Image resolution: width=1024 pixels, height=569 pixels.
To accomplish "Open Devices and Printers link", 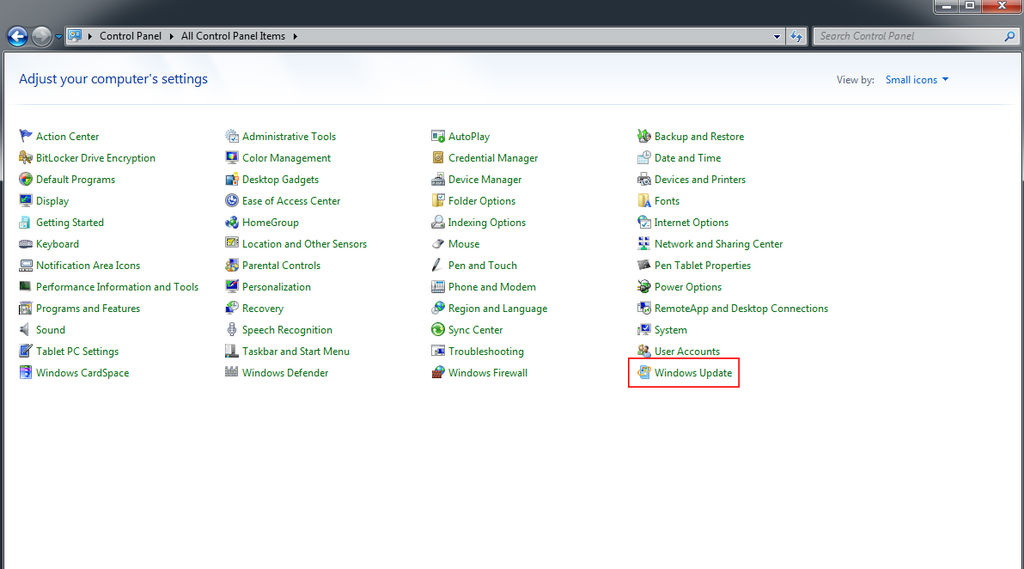I will click(700, 180).
